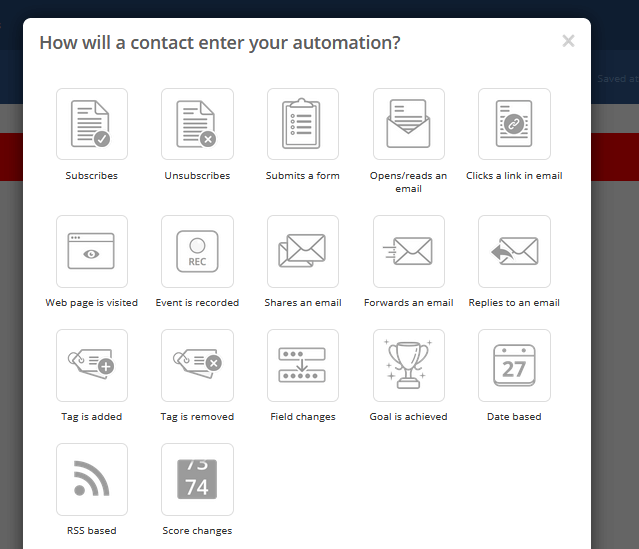Click the "Replies to an email" label
Image resolution: width=639 pixels, height=549 pixels.
(514, 303)
